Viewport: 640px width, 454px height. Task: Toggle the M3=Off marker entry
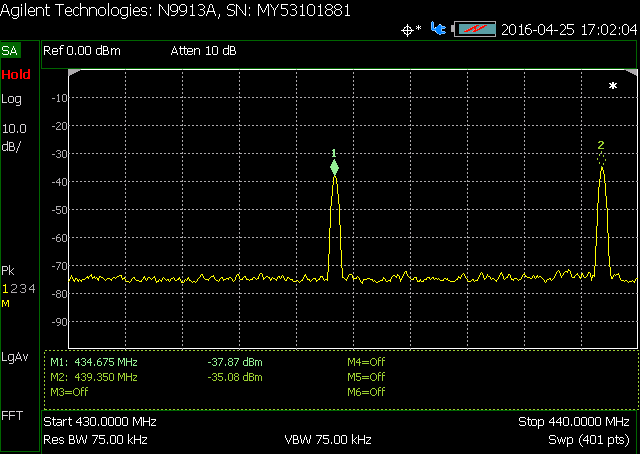70,392
